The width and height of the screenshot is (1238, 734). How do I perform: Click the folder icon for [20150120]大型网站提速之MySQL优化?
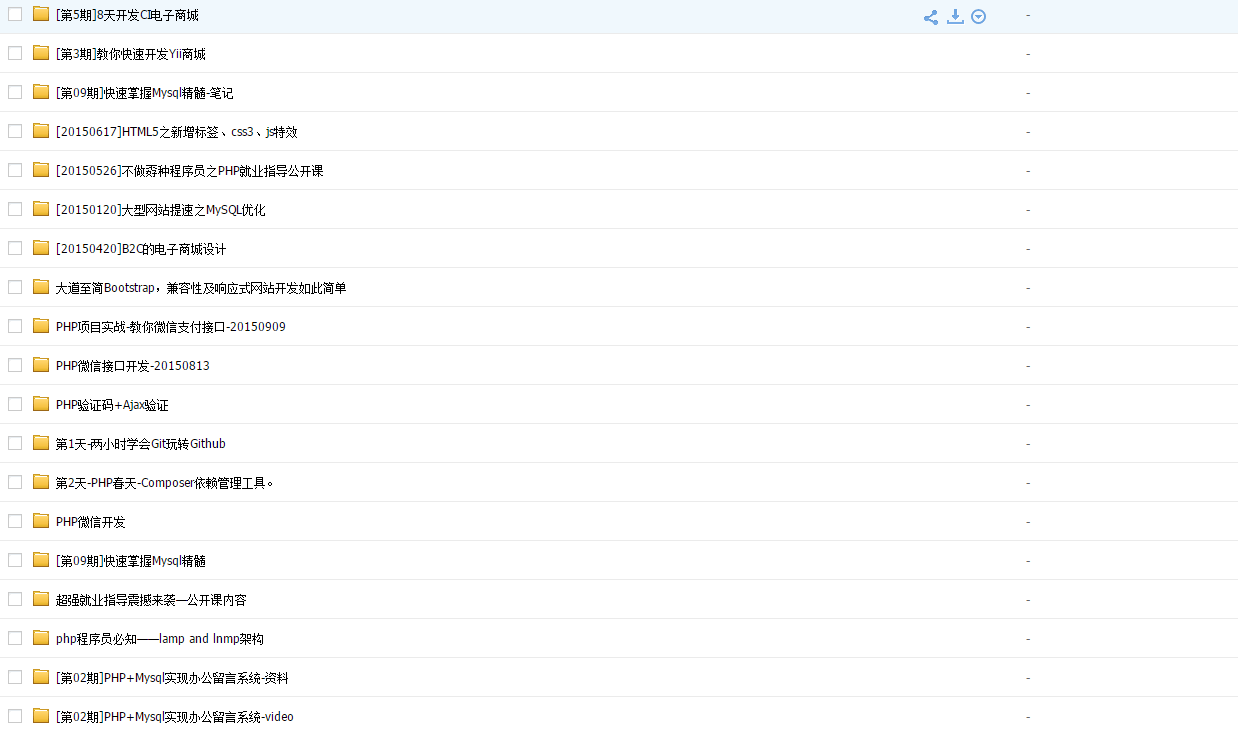tap(41, 209)
